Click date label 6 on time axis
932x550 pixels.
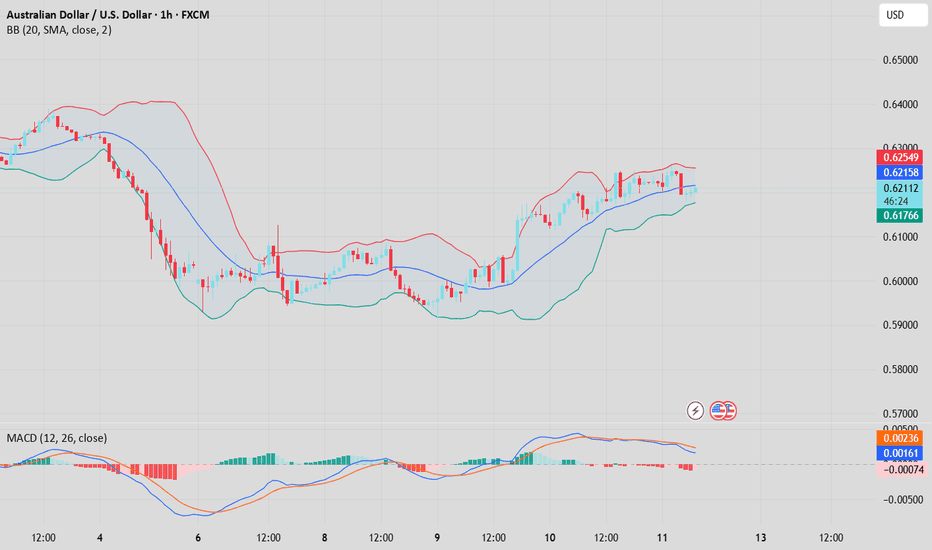[198, 538]
